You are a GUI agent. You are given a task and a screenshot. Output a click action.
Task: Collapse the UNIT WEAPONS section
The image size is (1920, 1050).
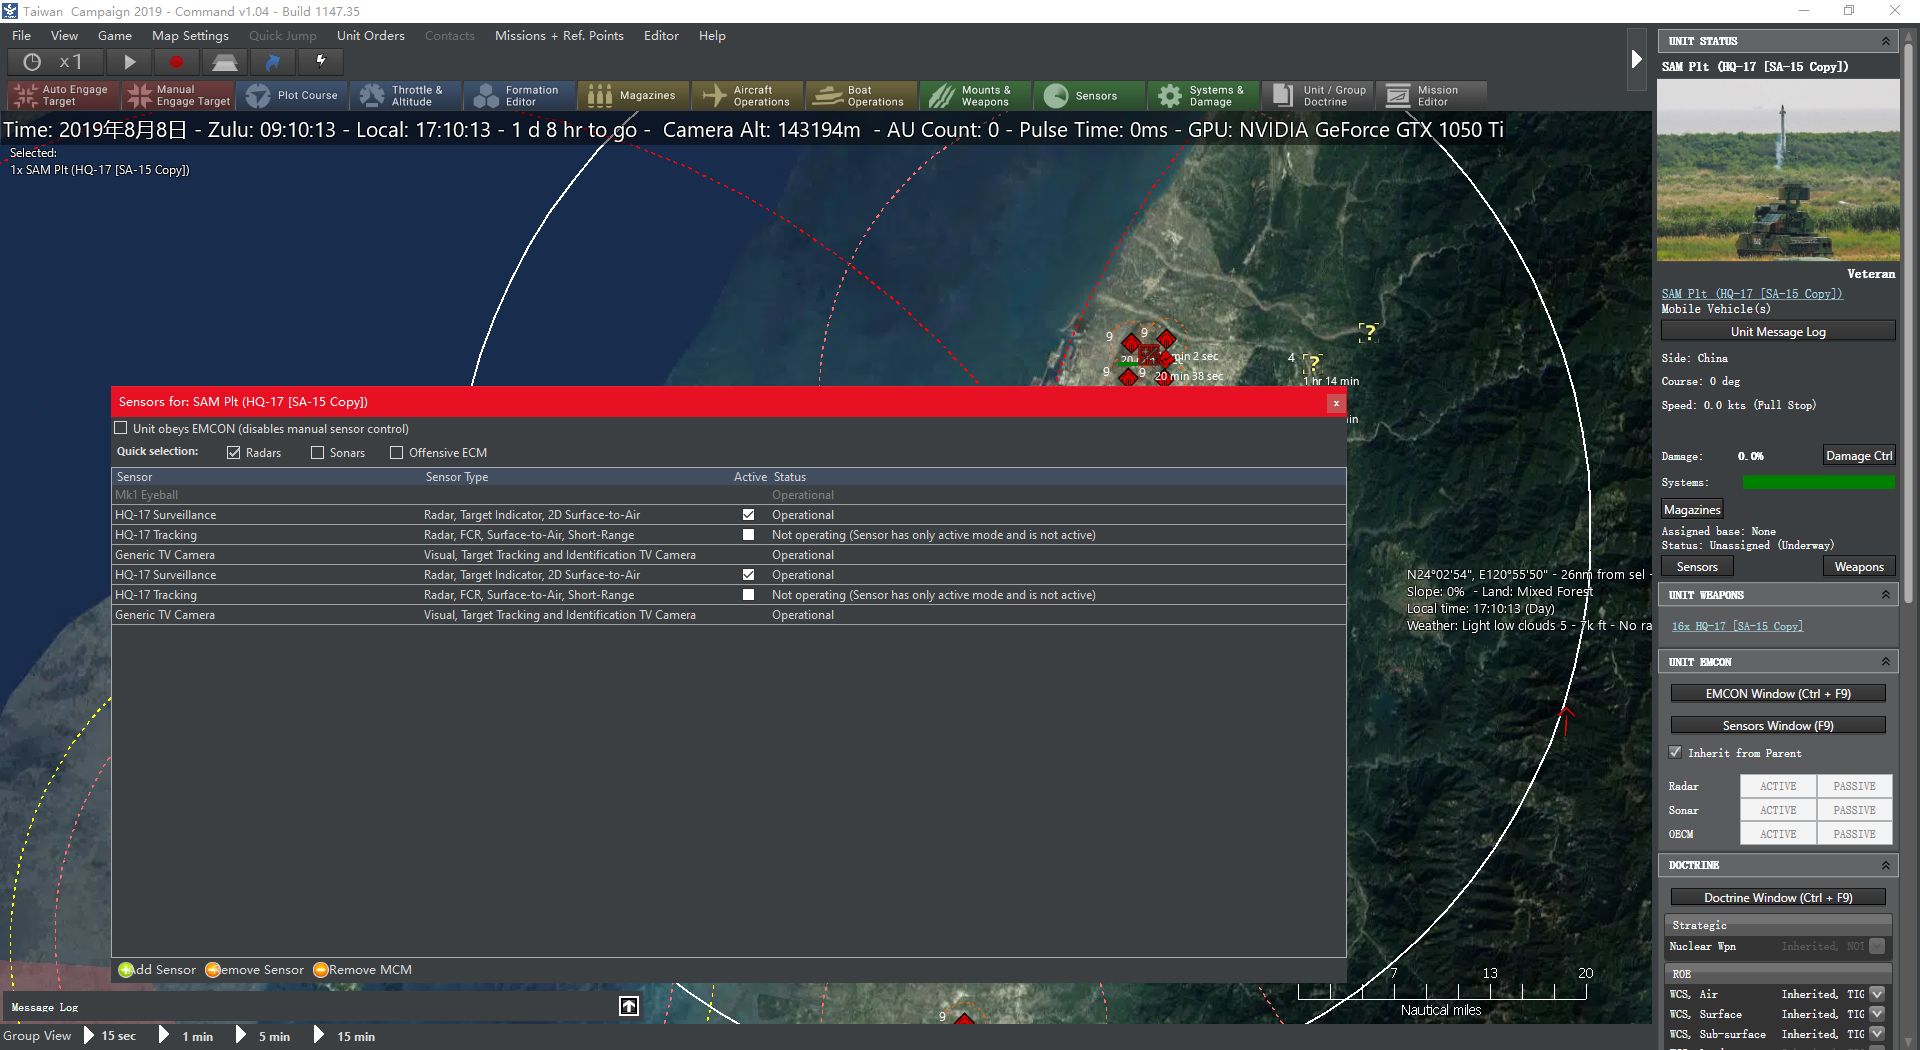click(1885, 595)
